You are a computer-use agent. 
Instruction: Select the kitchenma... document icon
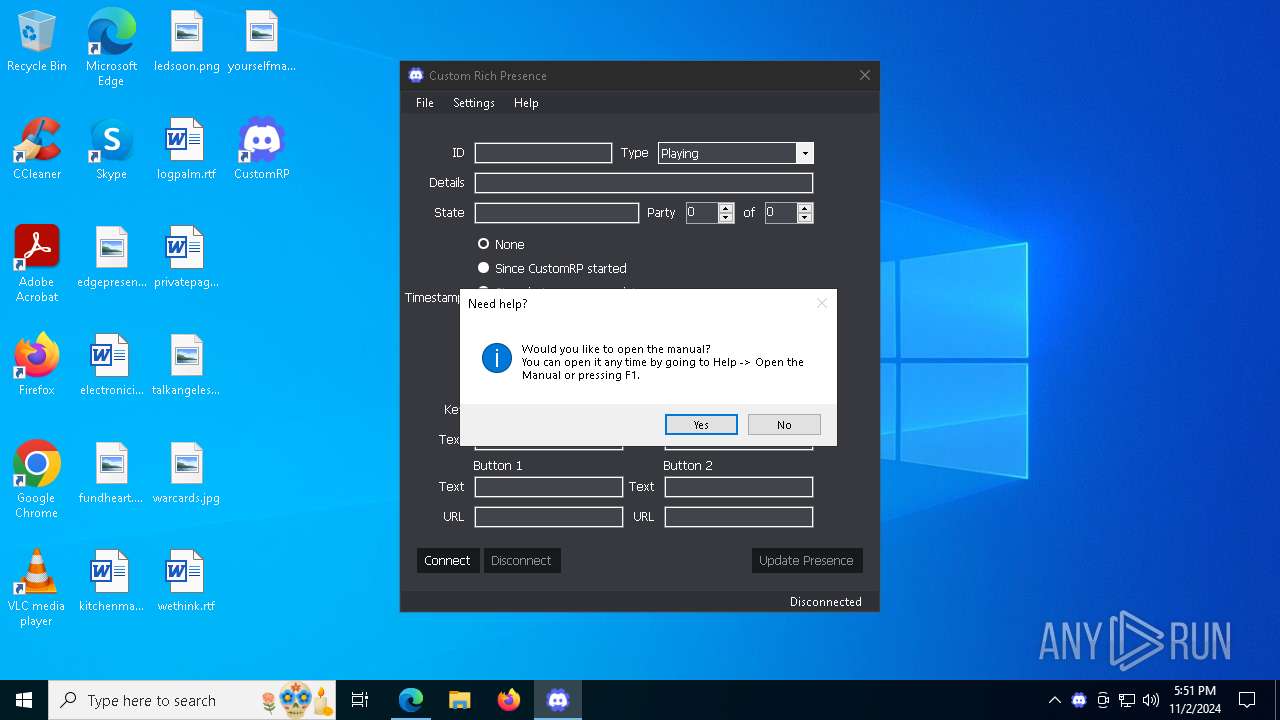point(111,582)
